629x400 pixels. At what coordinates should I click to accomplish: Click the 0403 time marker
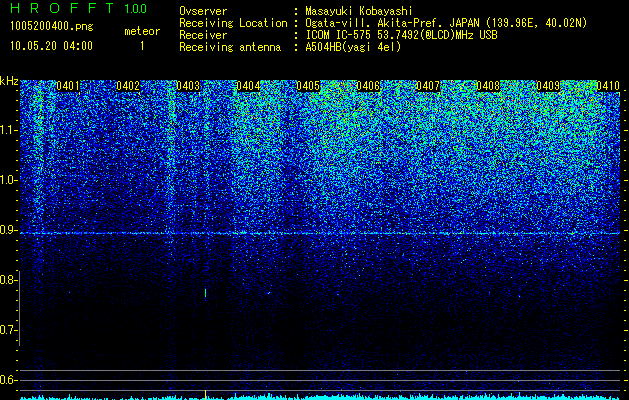point(188,86)
